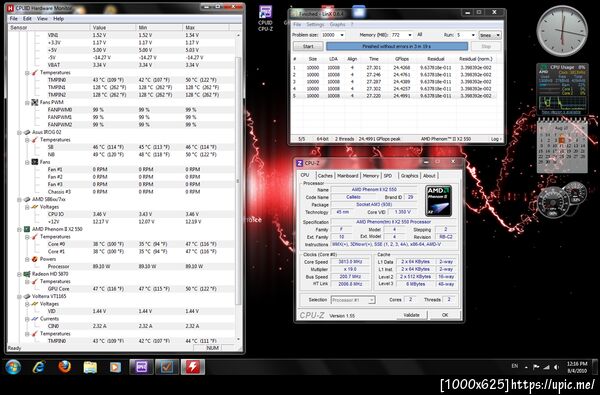Open the Windows Start orb
The image size is (600, 395).
click(13, 367)
